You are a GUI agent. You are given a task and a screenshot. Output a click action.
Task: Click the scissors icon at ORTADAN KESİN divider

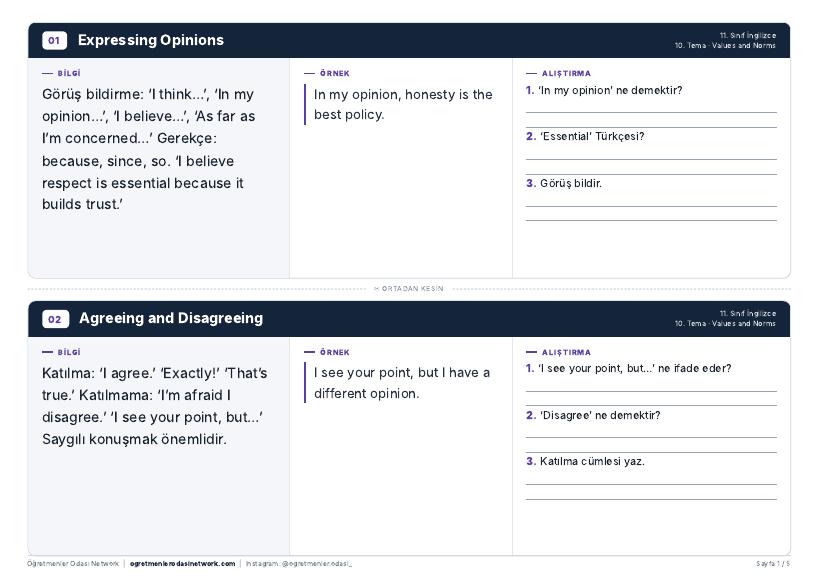coord(377,289)
